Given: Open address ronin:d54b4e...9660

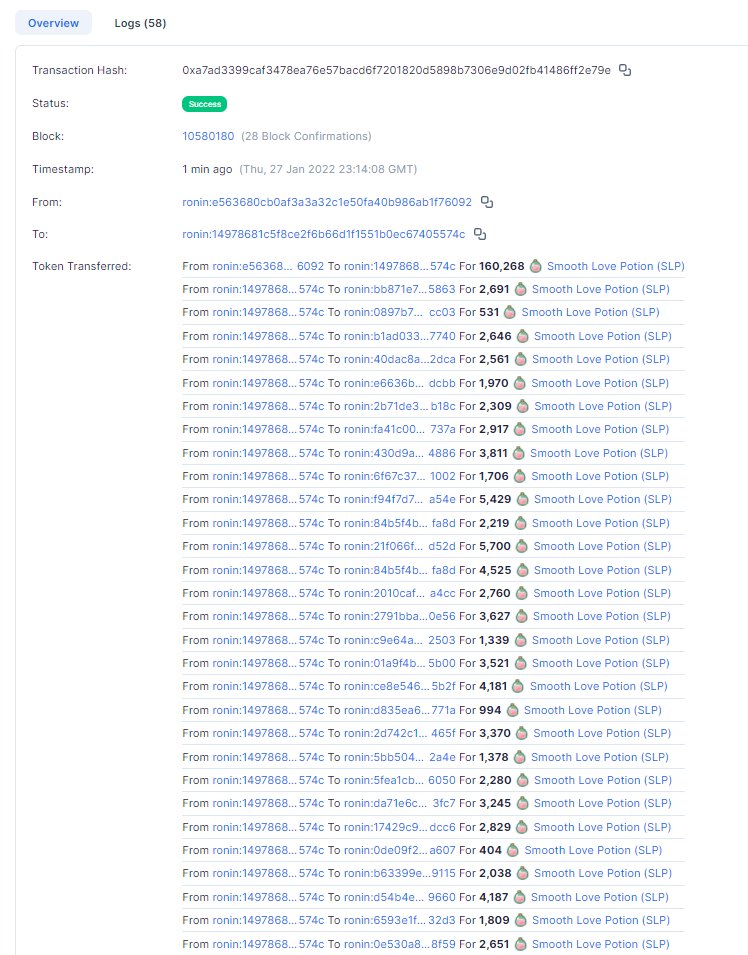Looking at the screenshot, I should coord(400,897).
